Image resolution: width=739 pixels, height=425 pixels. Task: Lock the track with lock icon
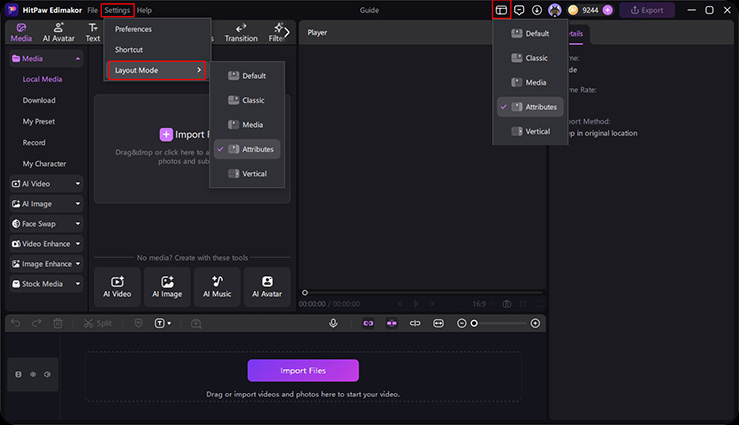(18, 374)
